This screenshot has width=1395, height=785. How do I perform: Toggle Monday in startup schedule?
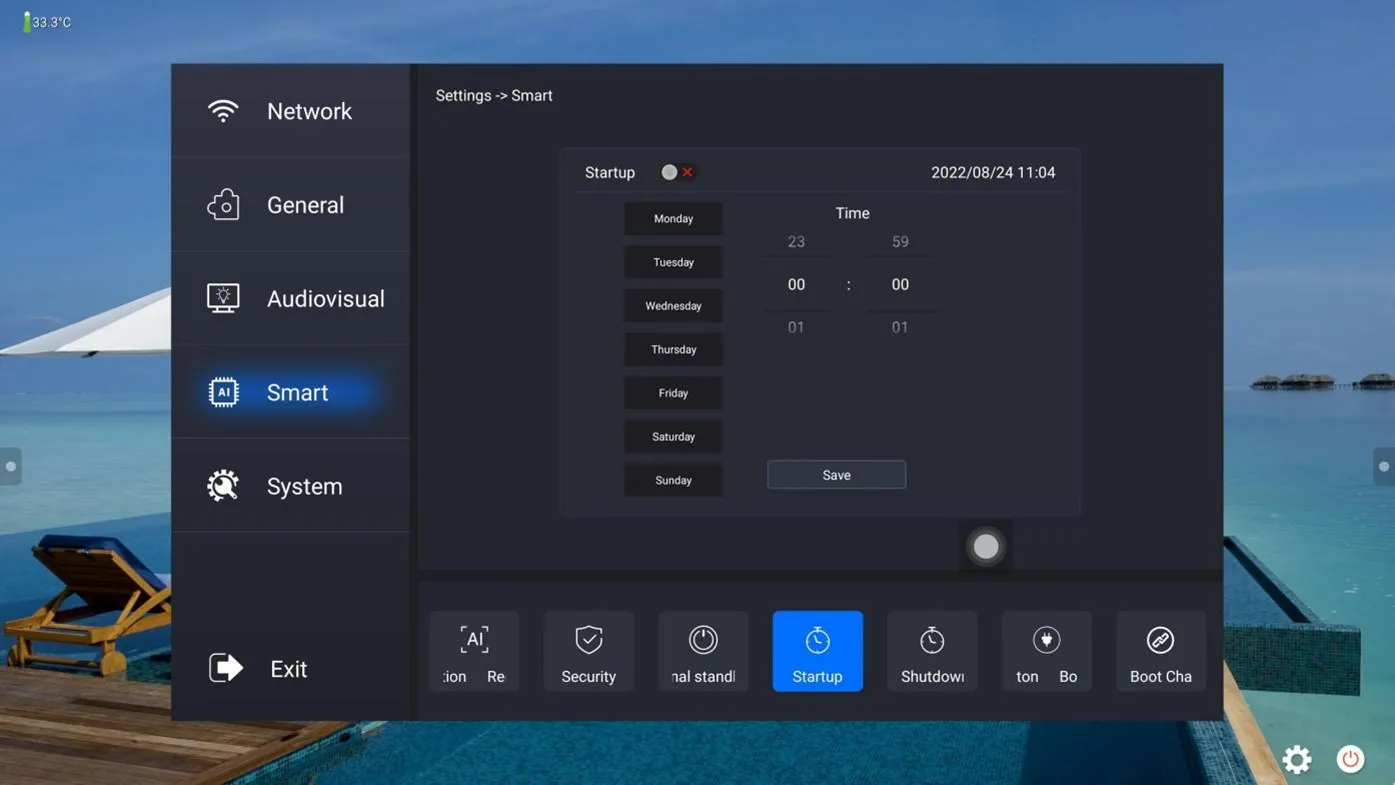(x=673, y=219)
